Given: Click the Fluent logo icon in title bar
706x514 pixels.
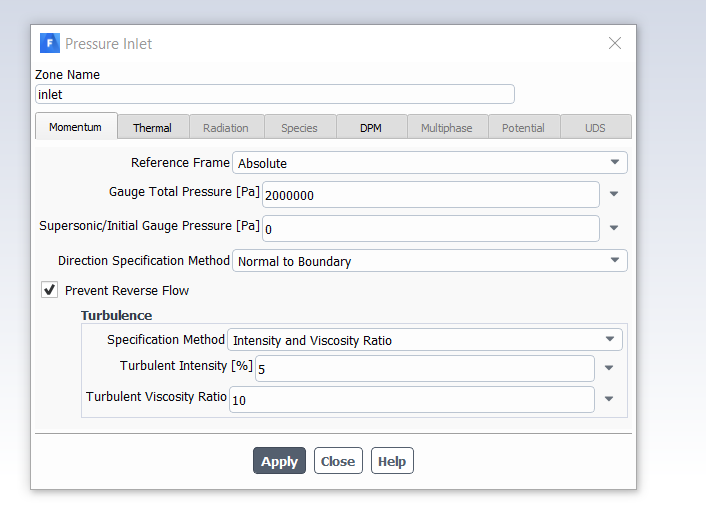Looking at the screenshot, I should point(49,43).
